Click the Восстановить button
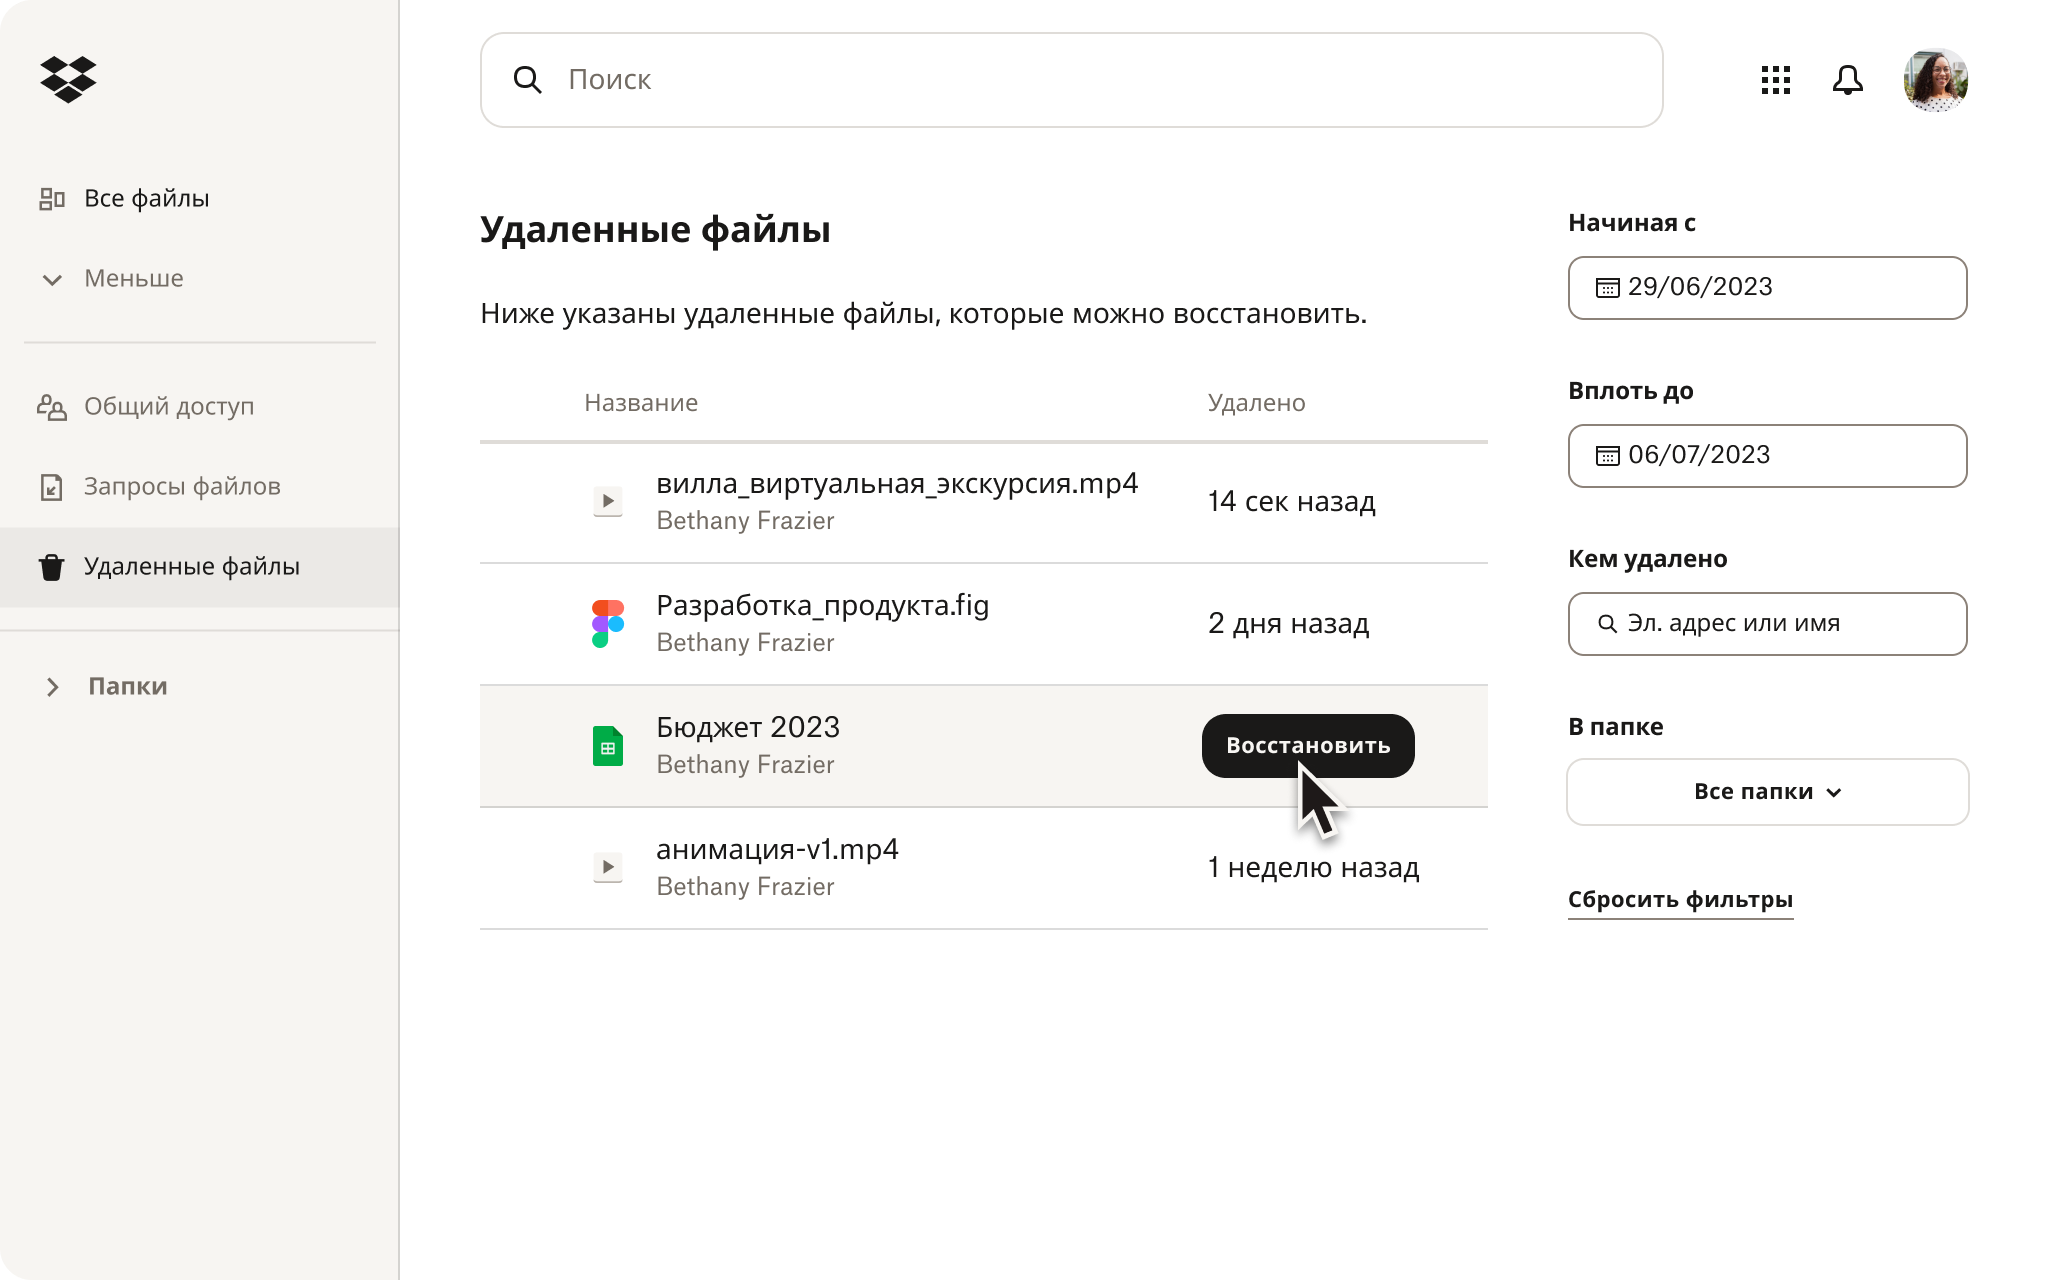 [x=1308, y=746]
